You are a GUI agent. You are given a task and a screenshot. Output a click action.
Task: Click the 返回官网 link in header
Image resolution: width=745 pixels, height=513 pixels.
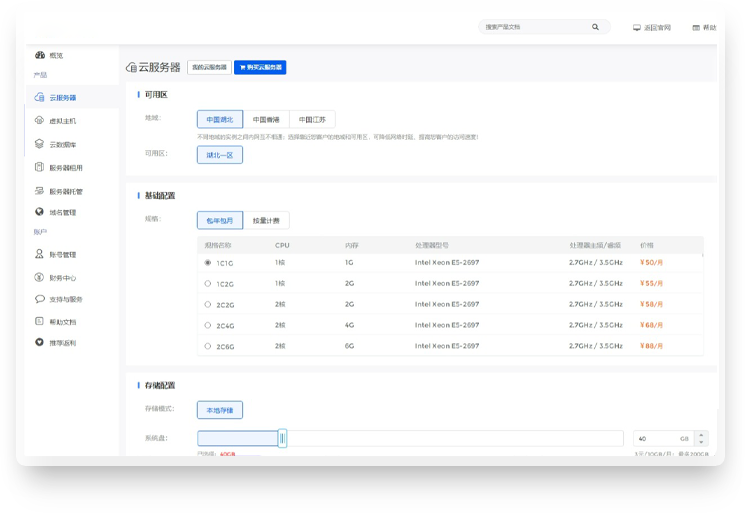pos(652,28)
